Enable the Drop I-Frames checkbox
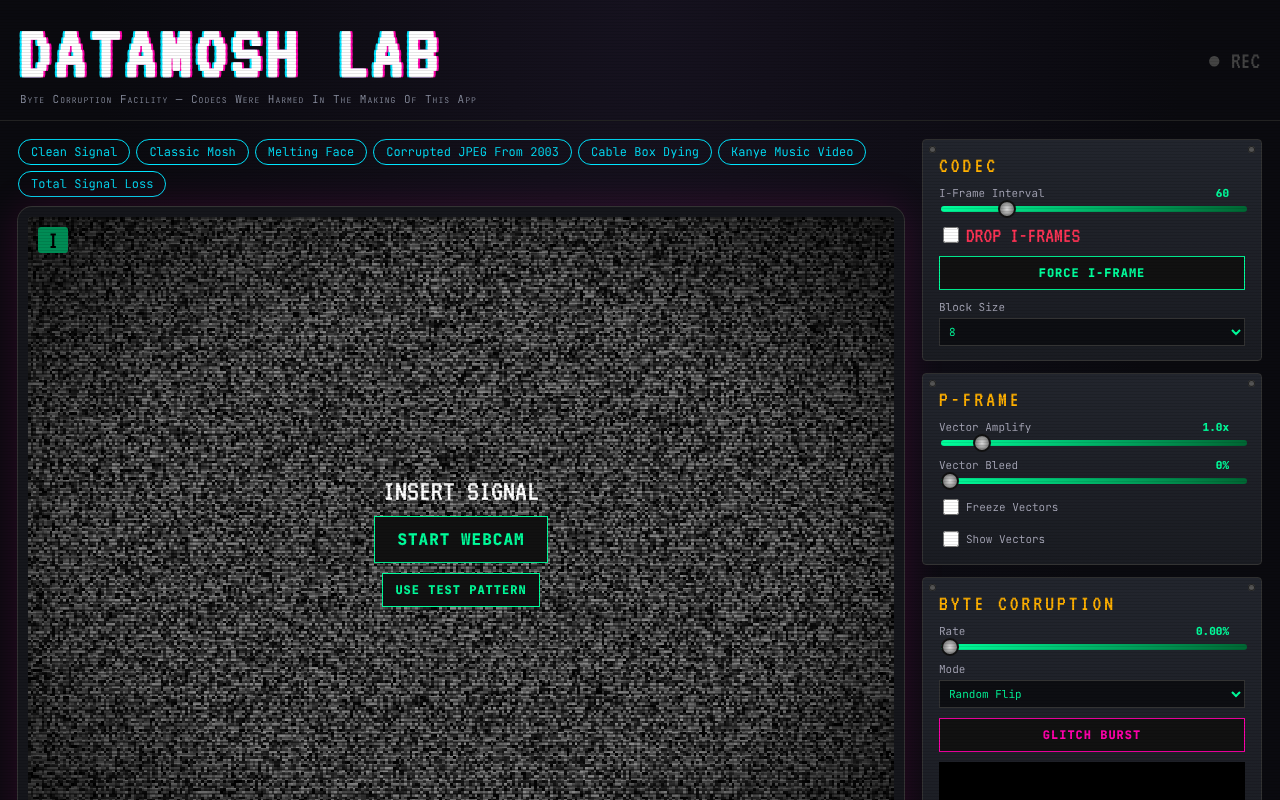 coord(951,235)
